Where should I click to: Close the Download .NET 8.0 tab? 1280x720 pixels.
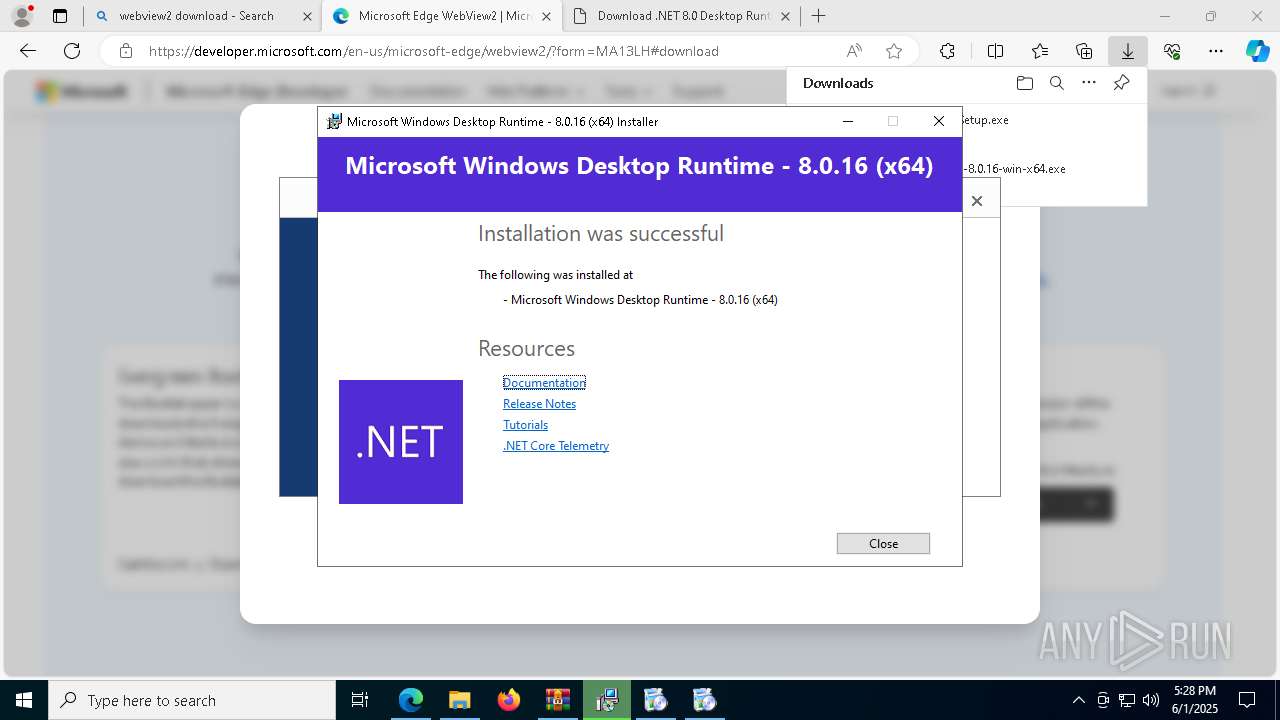pos(786,16)
